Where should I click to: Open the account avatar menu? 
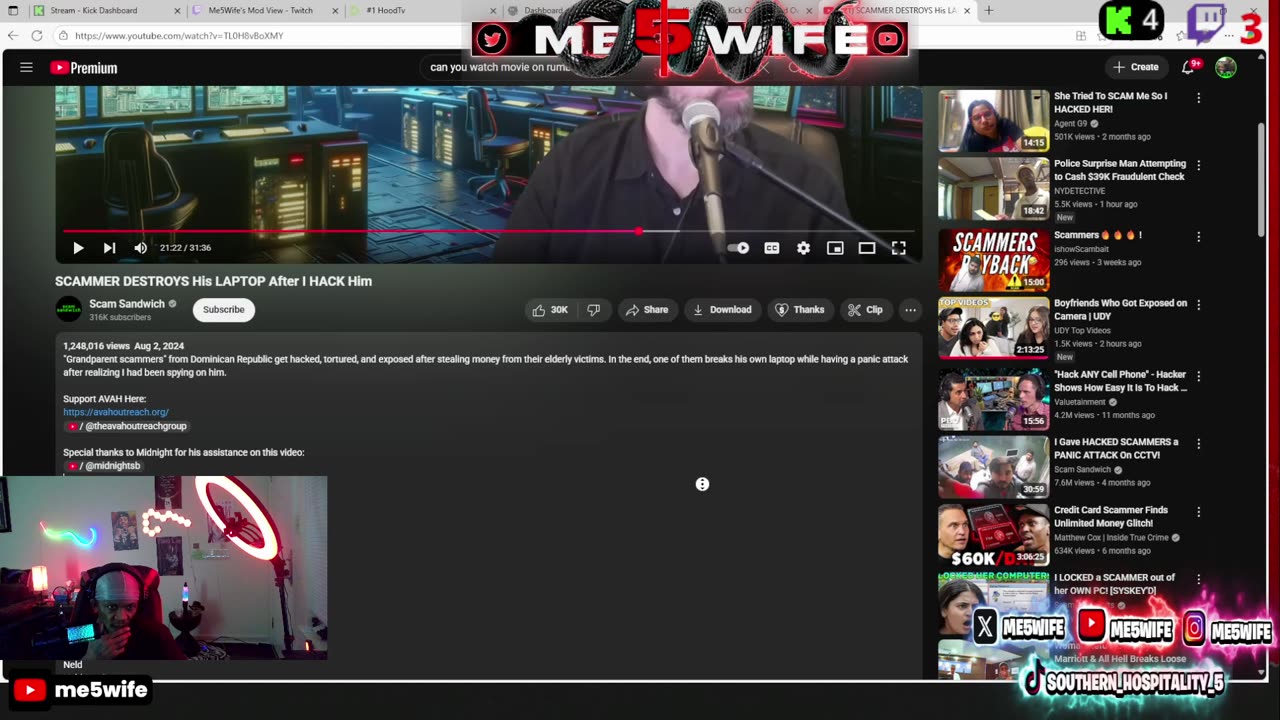point(1226,67)
